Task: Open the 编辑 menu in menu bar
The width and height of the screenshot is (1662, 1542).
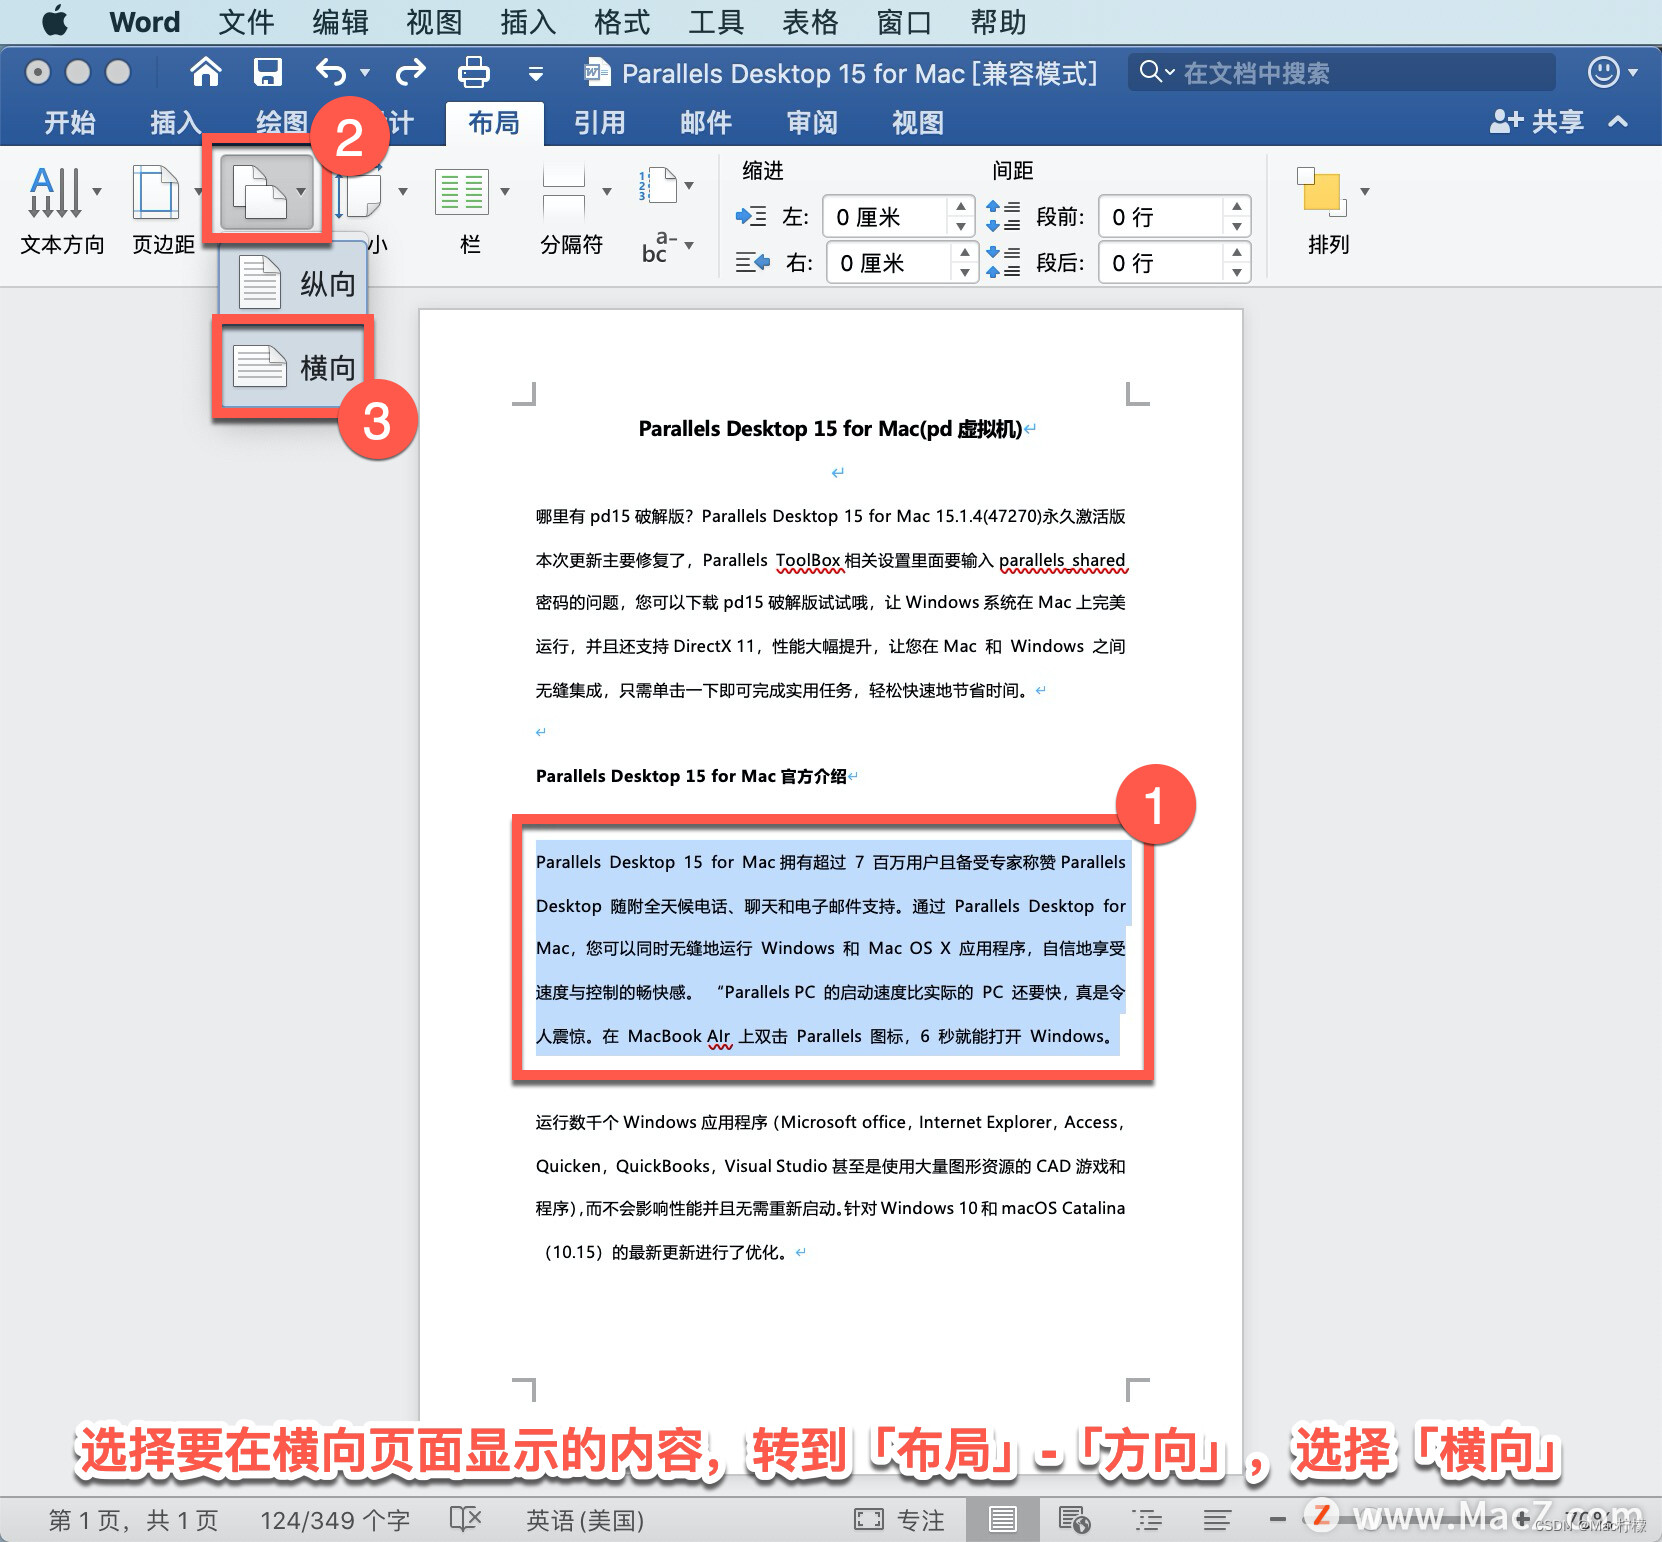Action: point(340,22)
